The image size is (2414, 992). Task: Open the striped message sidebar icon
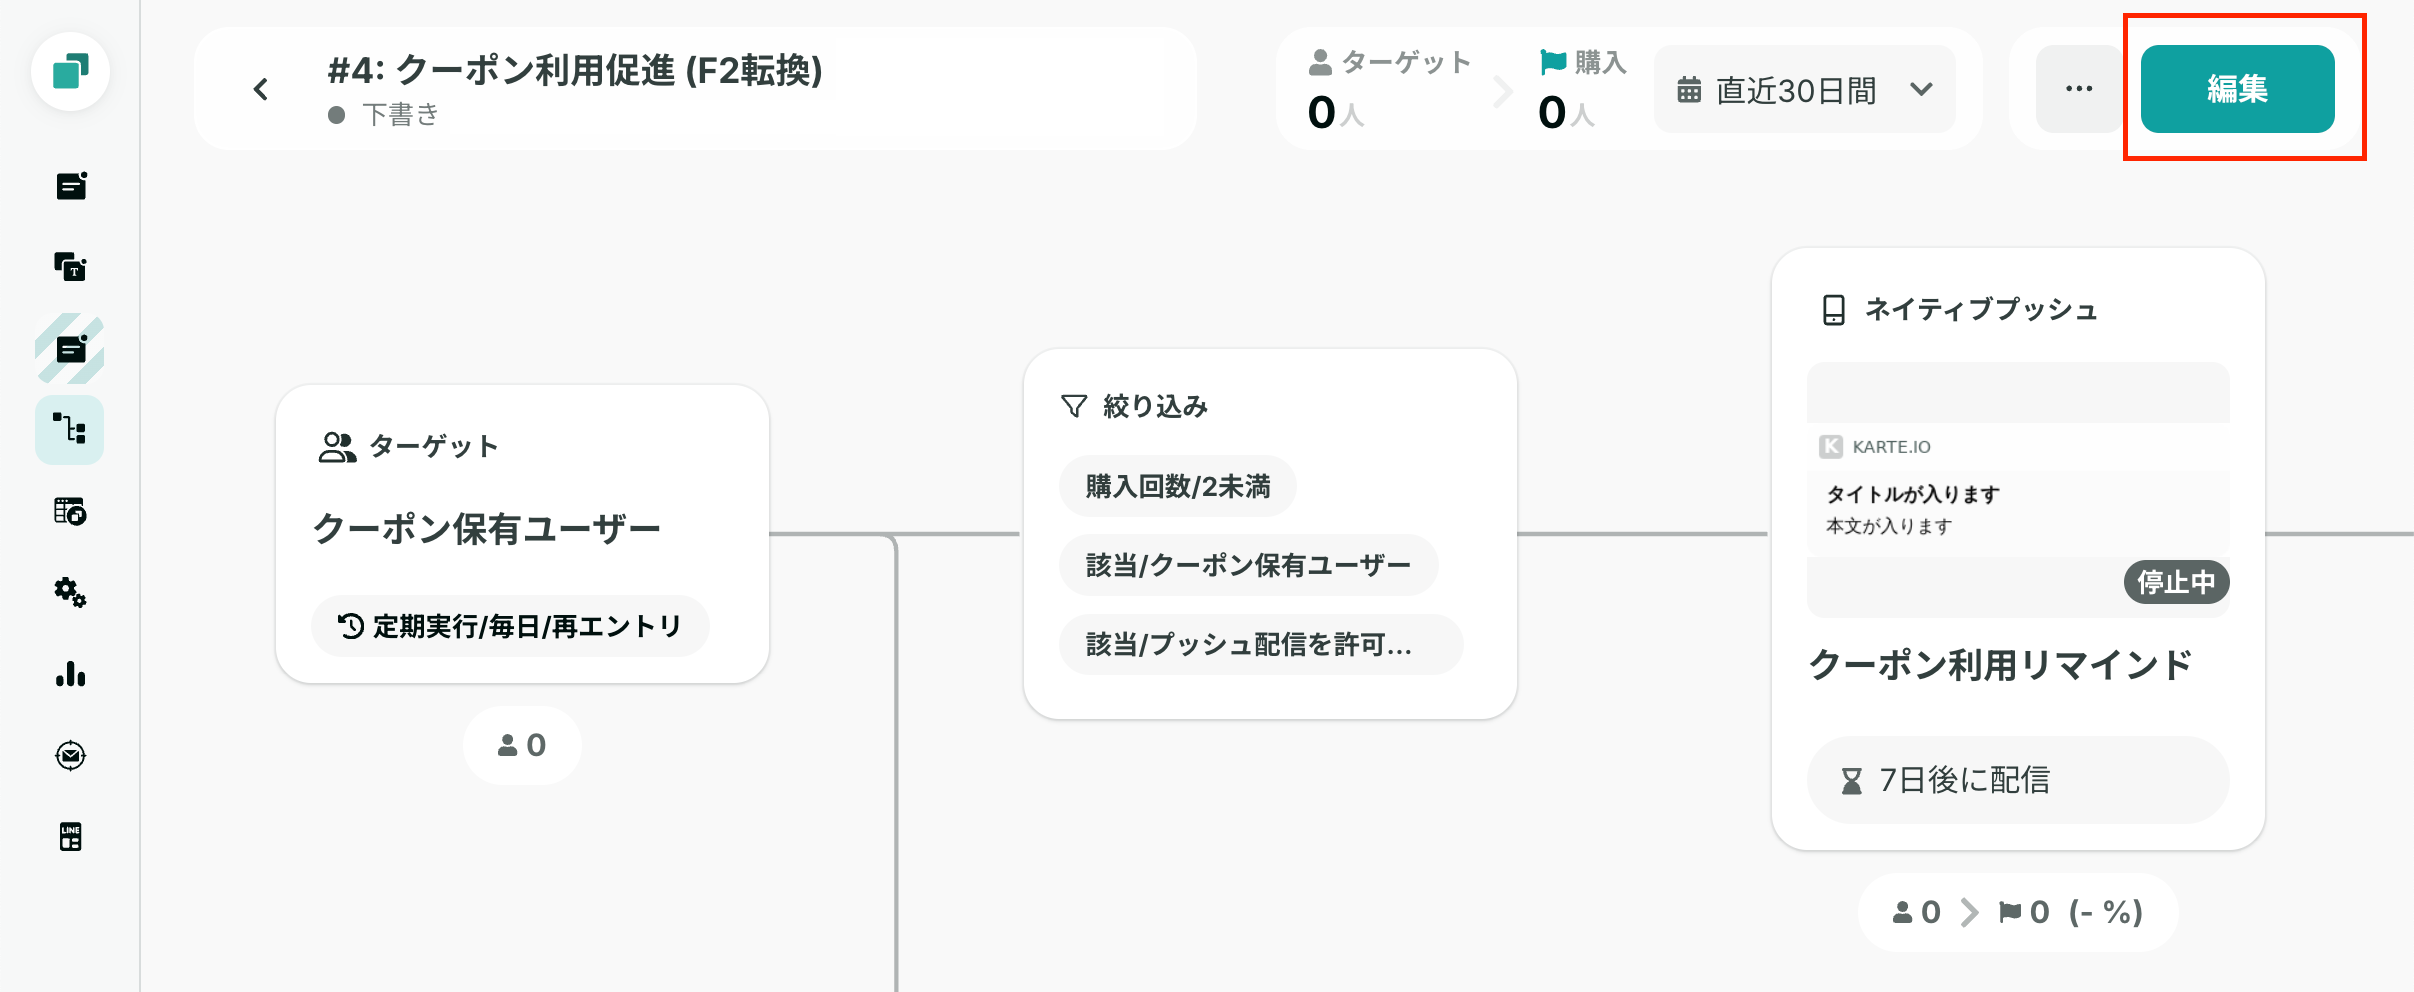coord(70,349)
